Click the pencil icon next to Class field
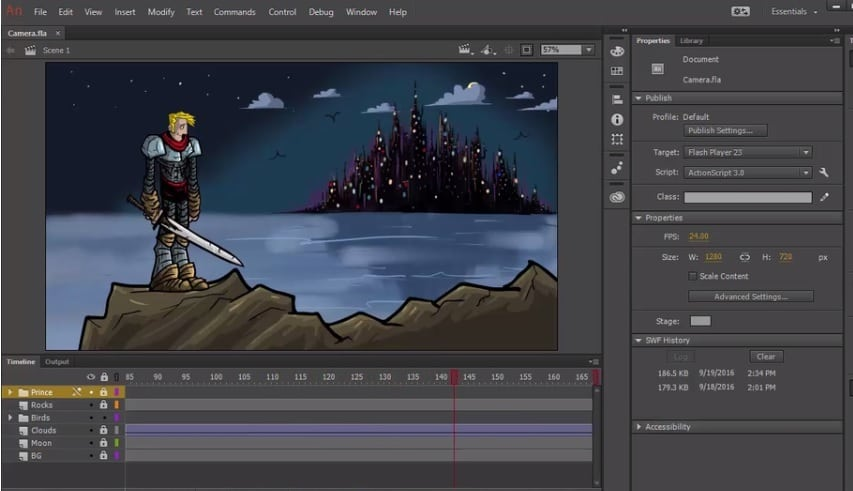This screenshot has width=853, height=491. click(x=824, y=197)
